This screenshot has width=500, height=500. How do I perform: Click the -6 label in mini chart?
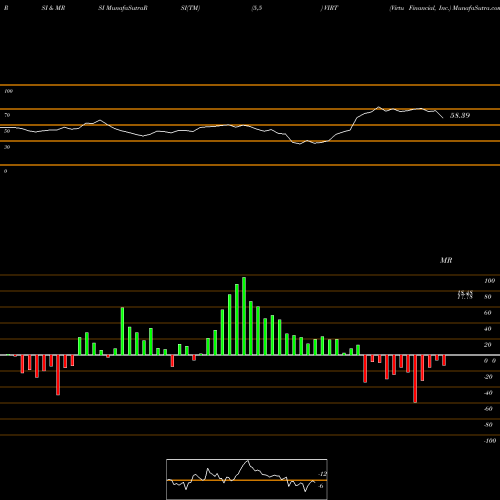tap(321, 486)
